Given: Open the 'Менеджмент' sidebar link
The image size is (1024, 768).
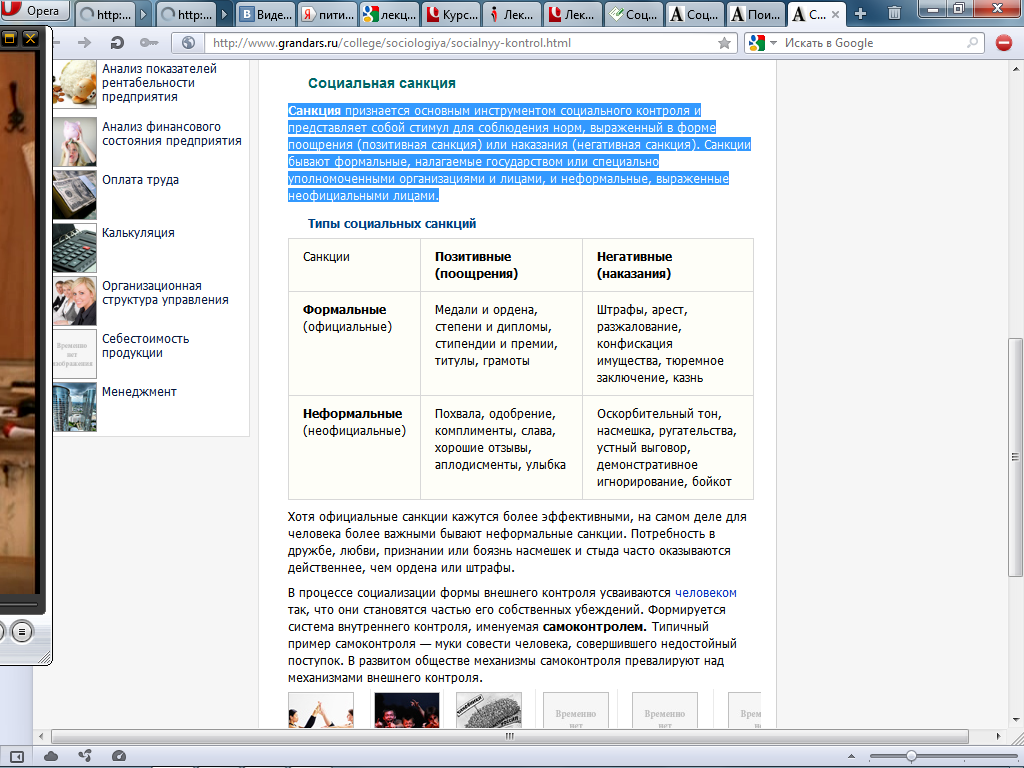Looking at the screenshot, I should point(139,391).
